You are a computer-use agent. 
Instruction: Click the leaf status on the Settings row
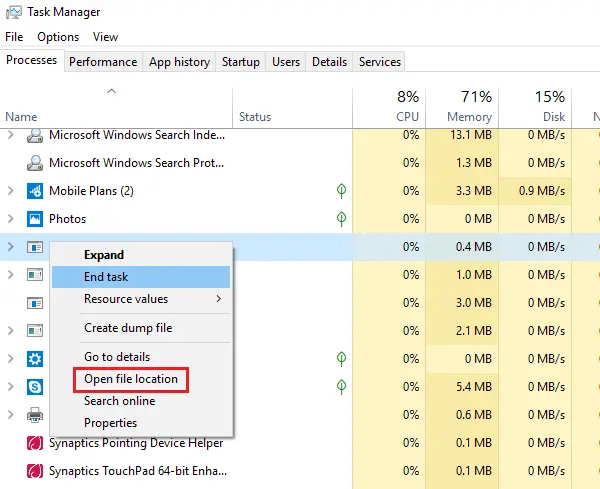pos(341,359)
